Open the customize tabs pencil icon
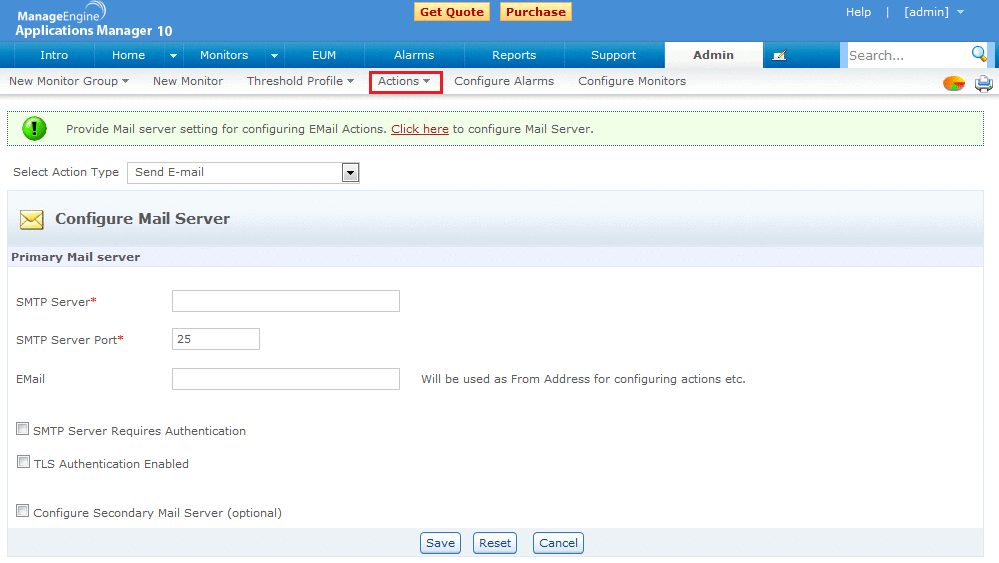Screen dimensions: 999x563 coord(779,55)
